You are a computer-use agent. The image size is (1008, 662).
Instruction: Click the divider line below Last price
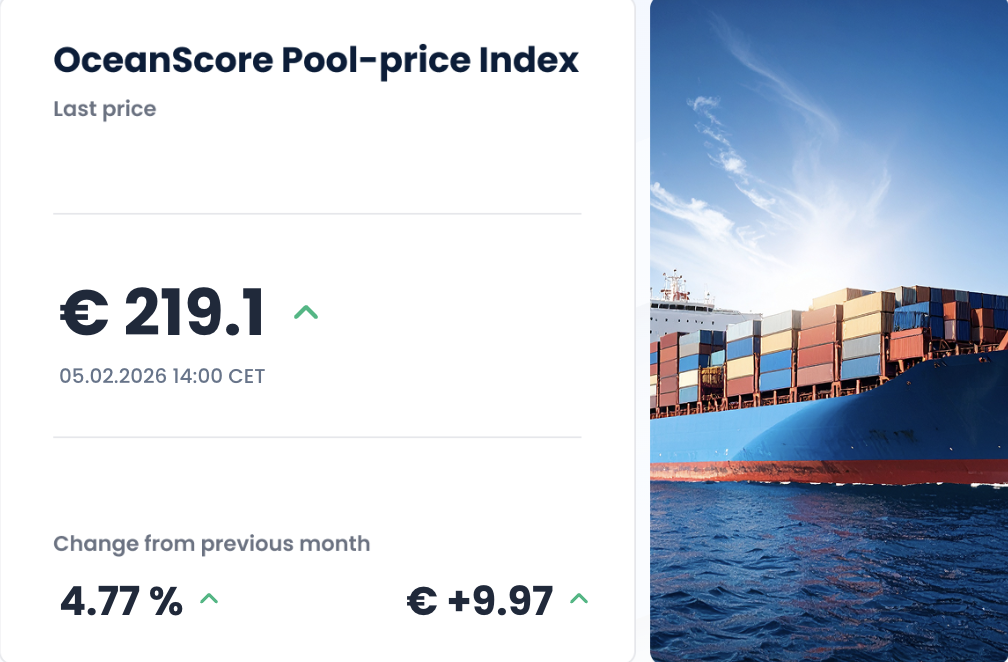pos(316,213)
